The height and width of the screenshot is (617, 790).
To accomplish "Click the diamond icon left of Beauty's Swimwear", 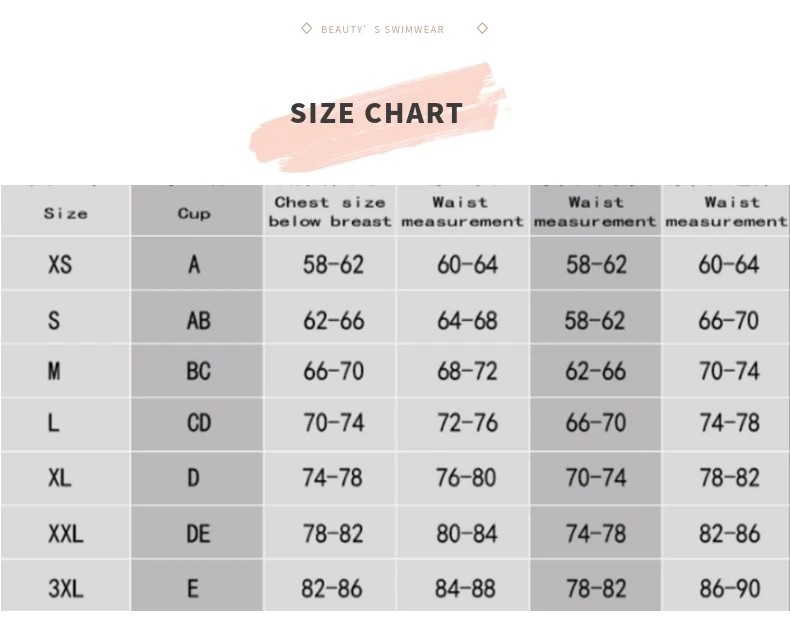I will [306, 28].
